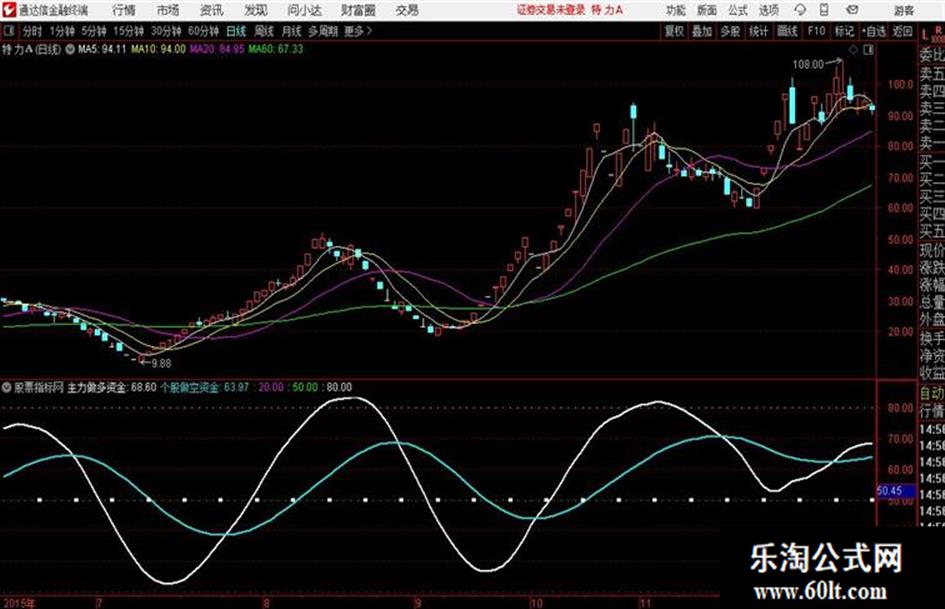The height and width of the screenshot is (609, 945).
Task: Click the MA10: 94.00 indicator value
Action: click(159, 49)
